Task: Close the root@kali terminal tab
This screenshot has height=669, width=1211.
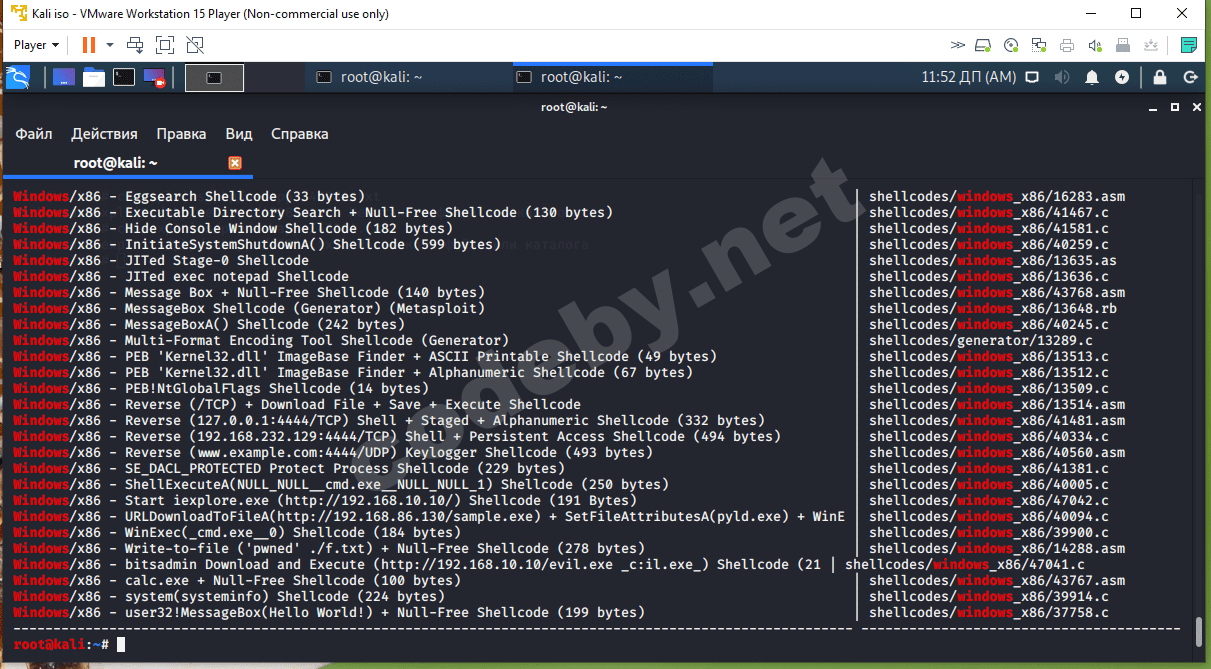Action: pyautogui.click(x=235, y=163)
